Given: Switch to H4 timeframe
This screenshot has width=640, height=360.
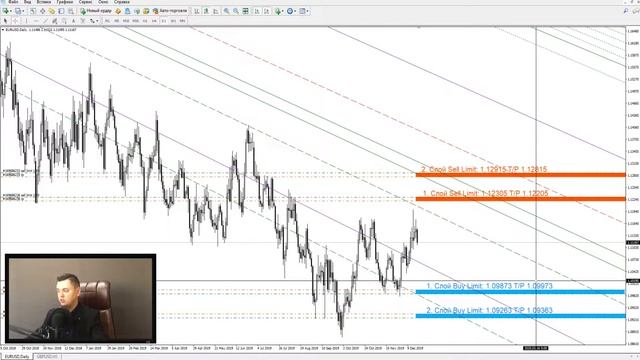Looking at the screenshot, I should coord(154,20).
